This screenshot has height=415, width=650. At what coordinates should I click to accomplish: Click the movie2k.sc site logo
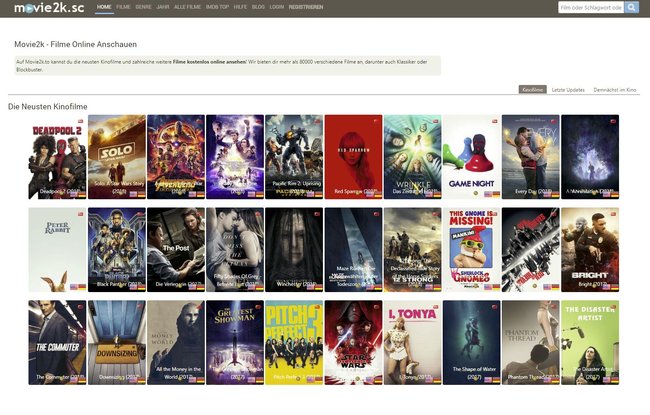coord(46,8)
